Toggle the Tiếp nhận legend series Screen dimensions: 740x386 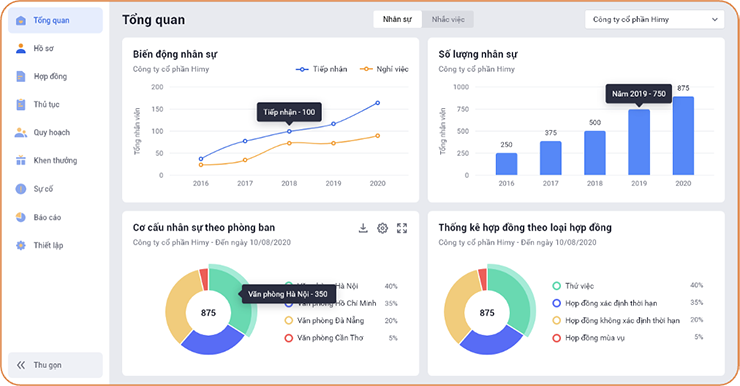click(321, 69)
